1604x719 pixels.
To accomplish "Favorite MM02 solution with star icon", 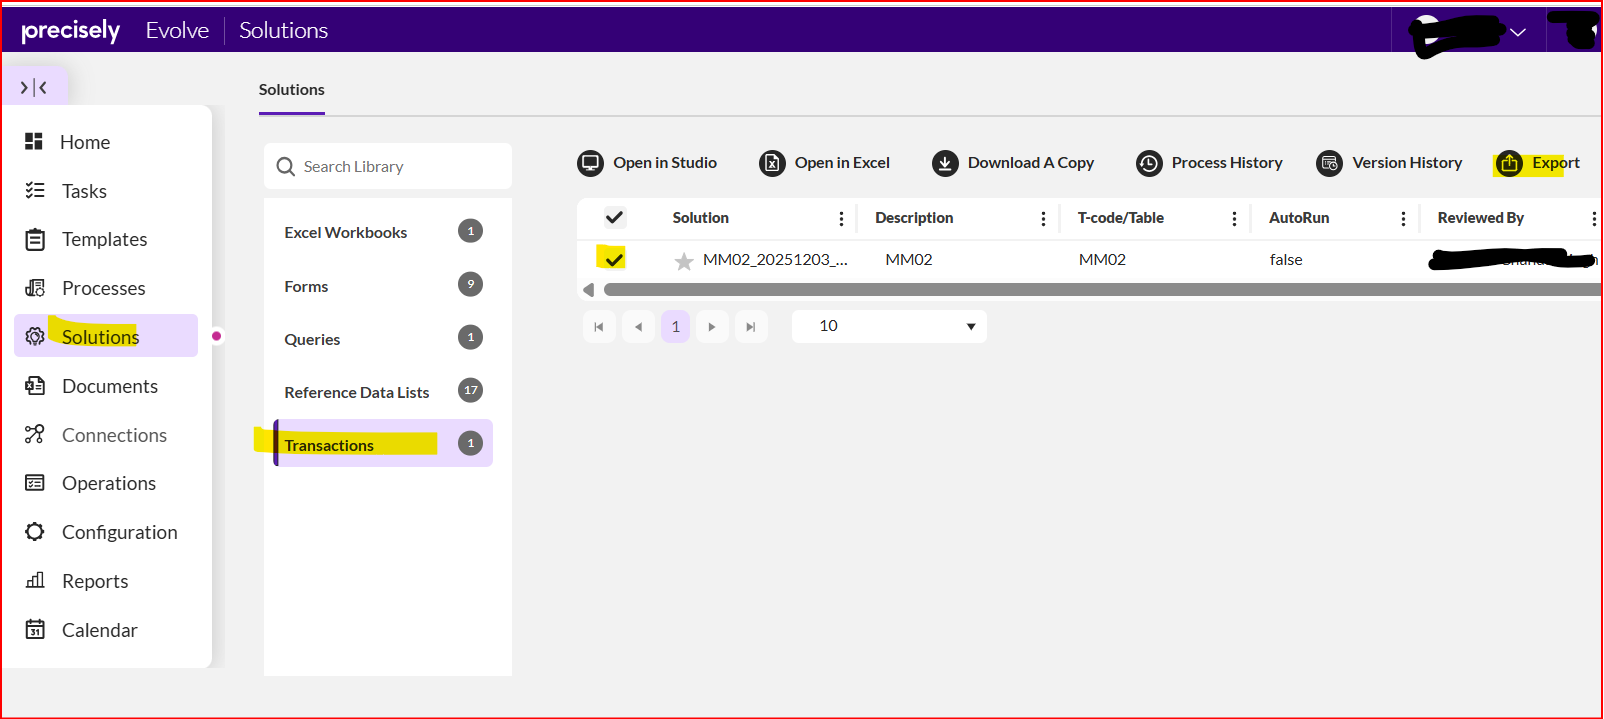I will pyautogui.click(x=684, y=261).
